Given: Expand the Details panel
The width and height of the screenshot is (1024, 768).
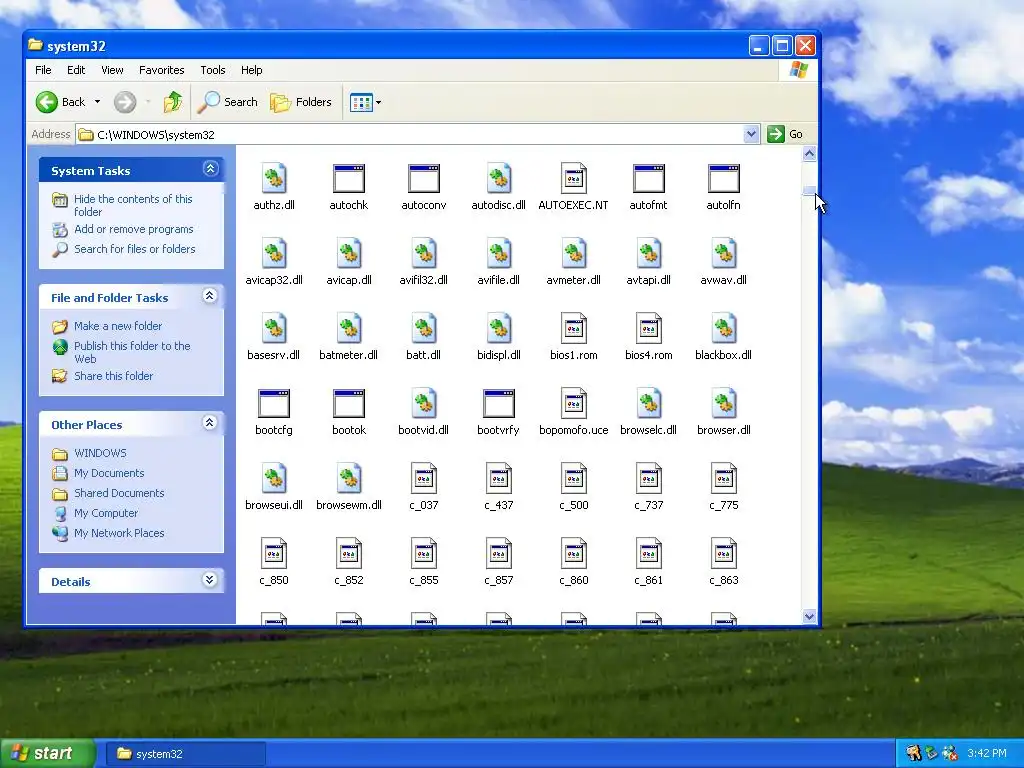Looking at the screenshot, I should tap(210, 580).
